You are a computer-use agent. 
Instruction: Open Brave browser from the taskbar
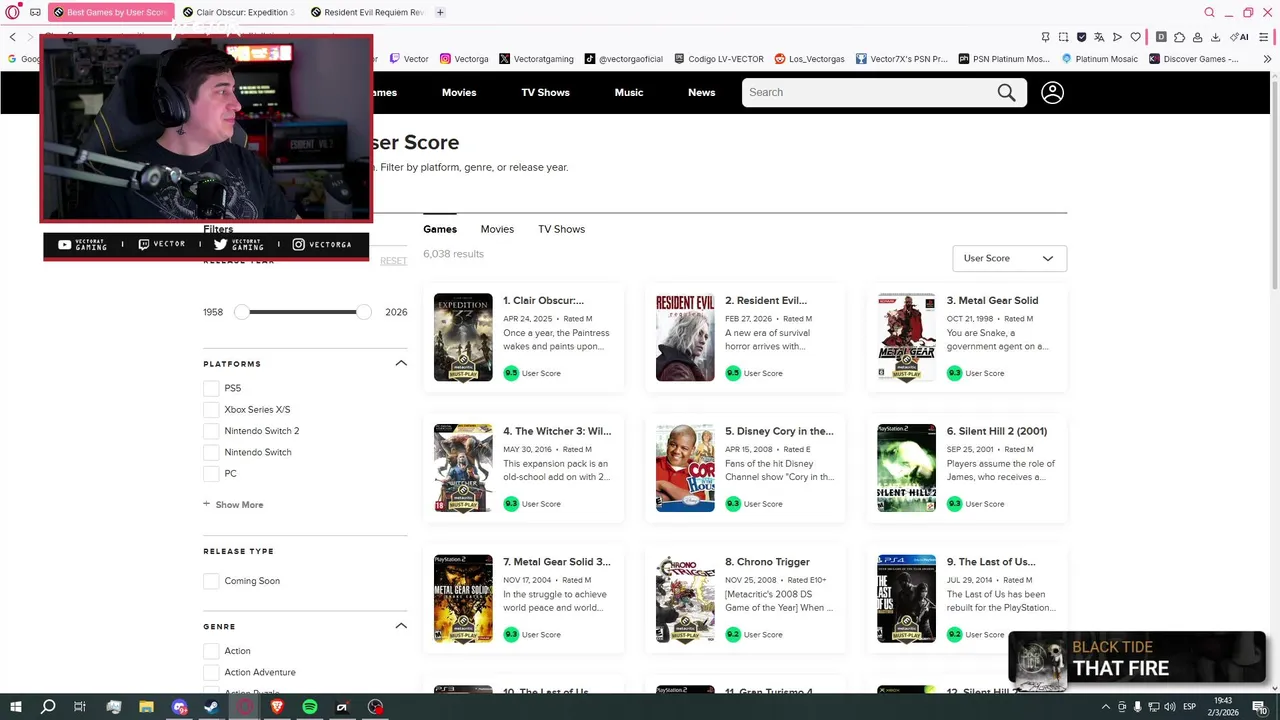point(277,707)
